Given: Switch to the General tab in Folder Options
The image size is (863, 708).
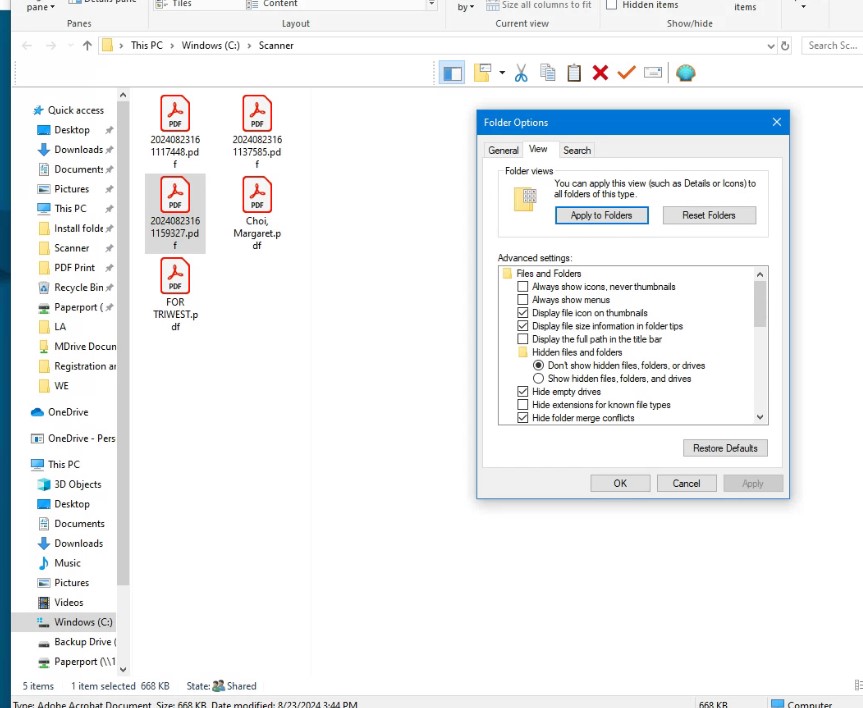Looking at the screenshot, I should click(503, 150).
